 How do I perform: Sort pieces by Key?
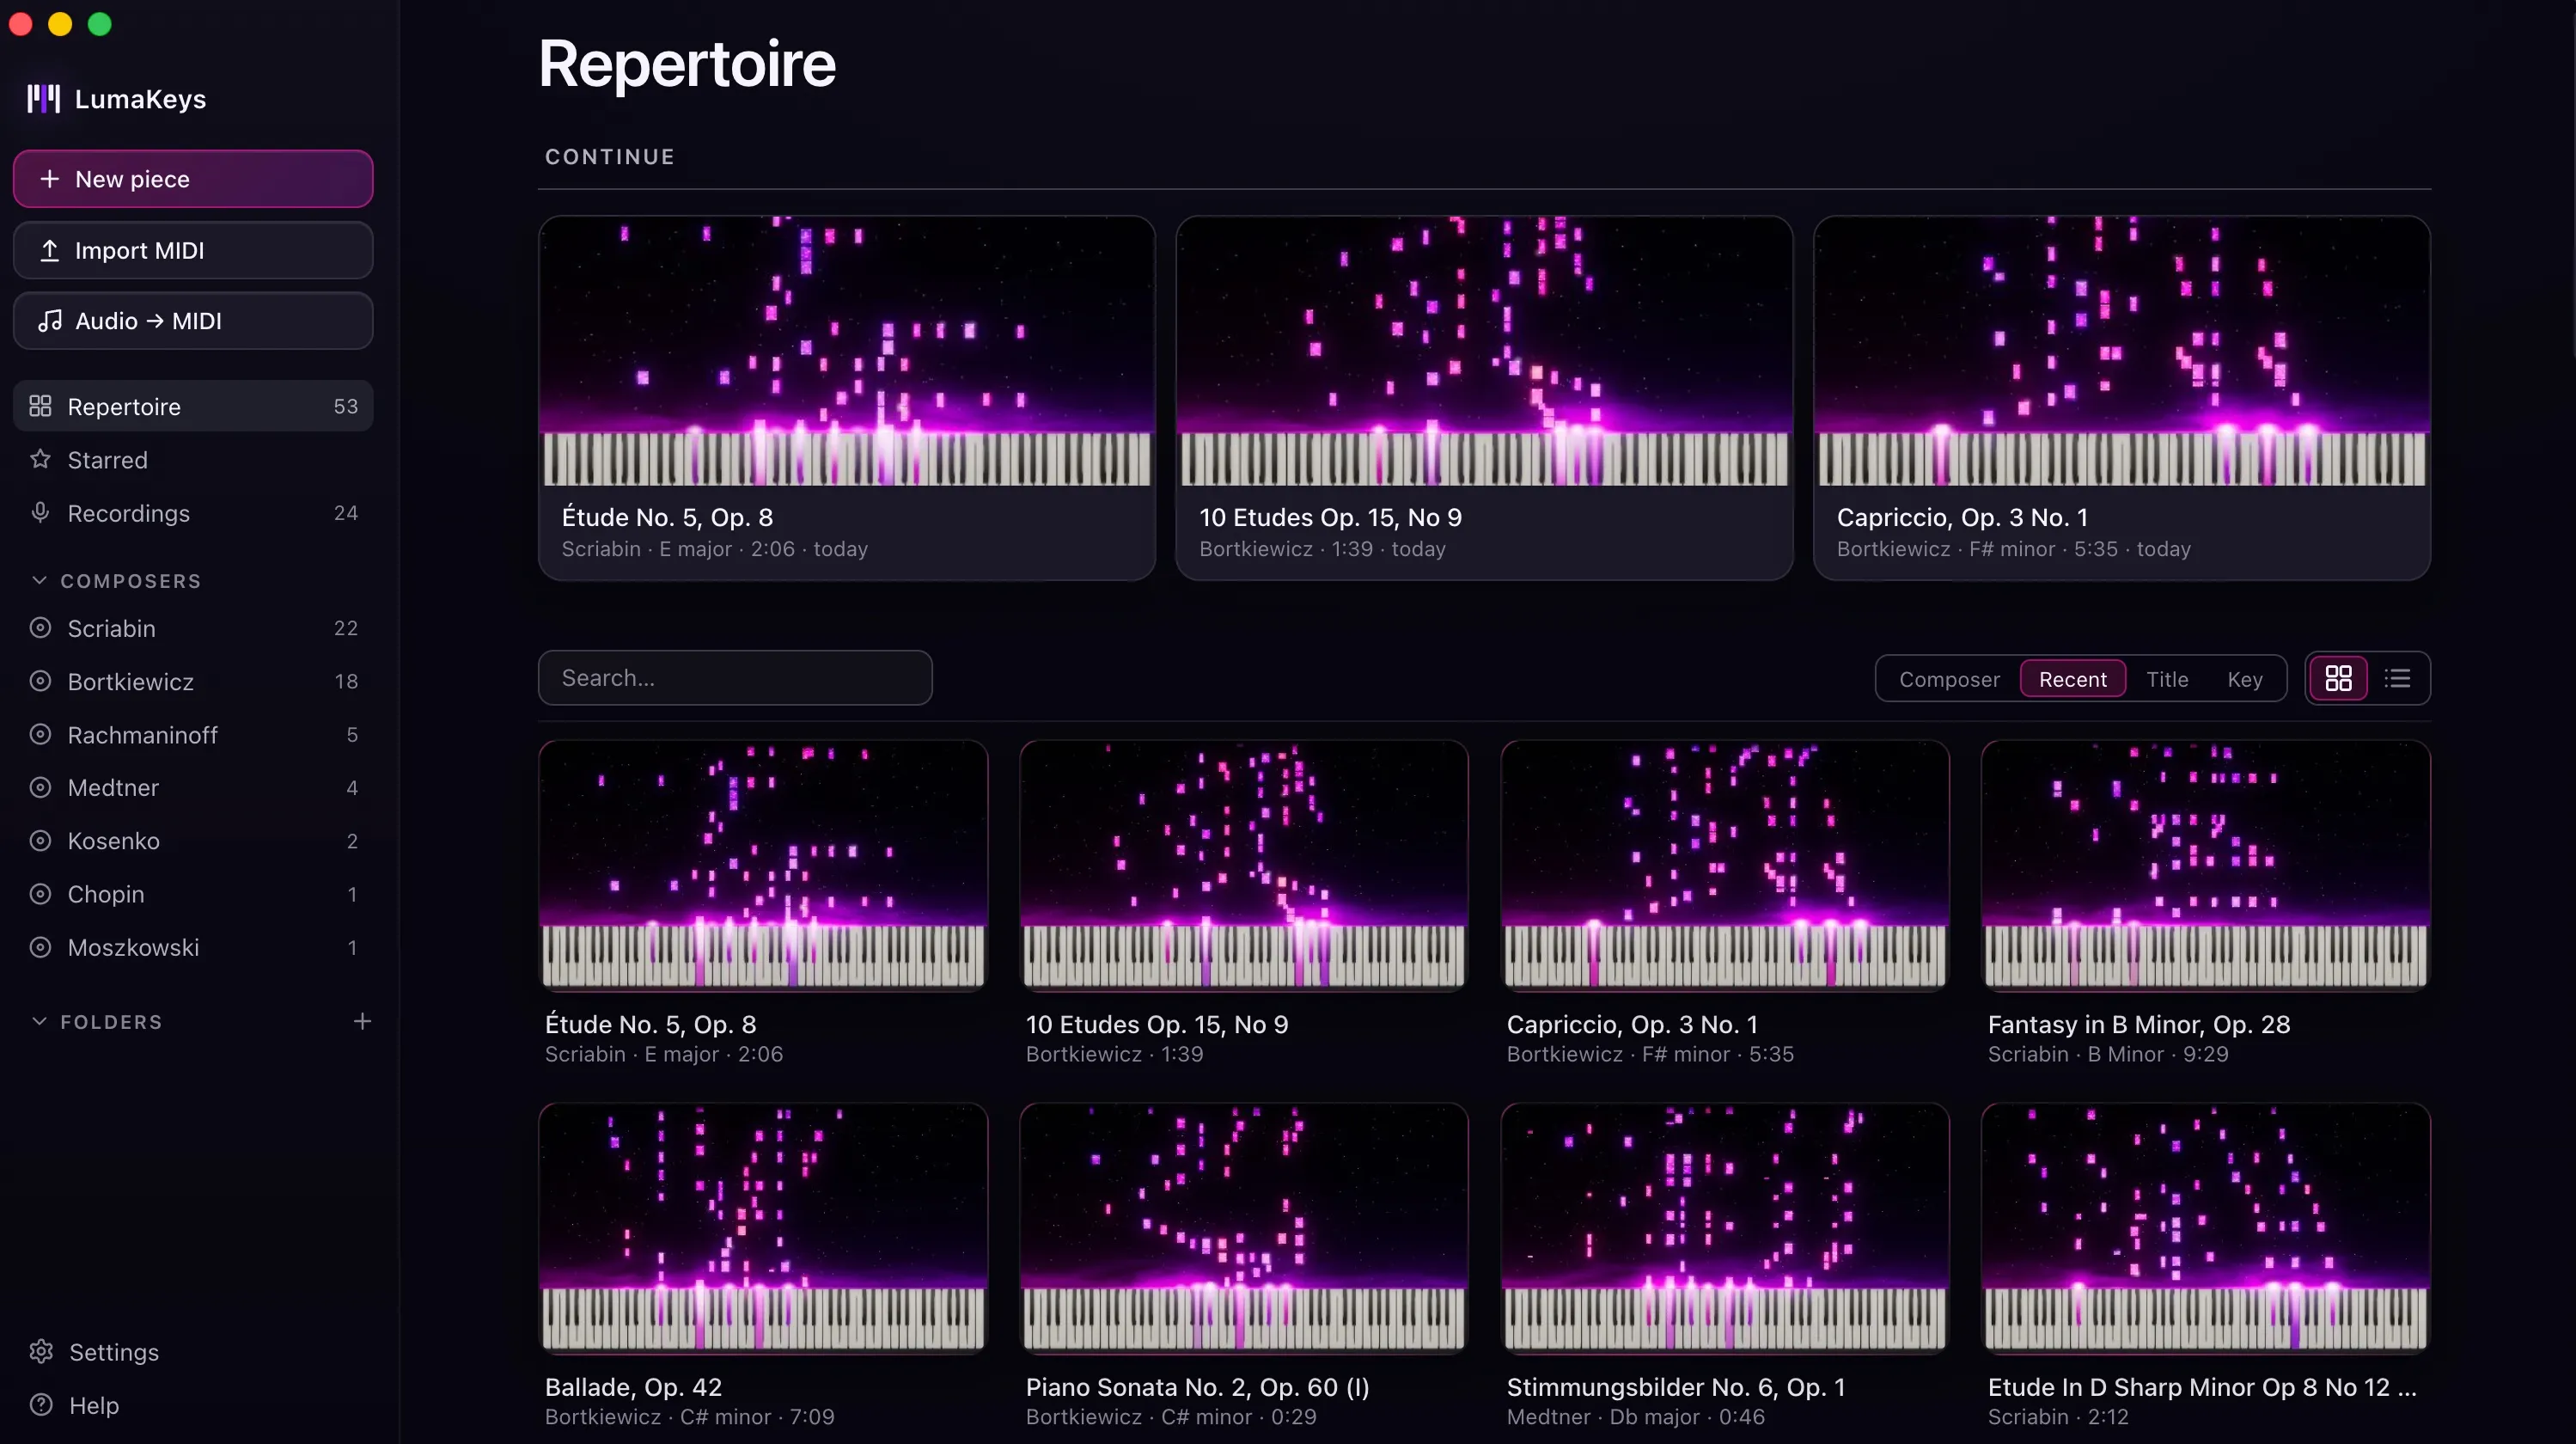pyautogui.click(x=2244, y=679)
